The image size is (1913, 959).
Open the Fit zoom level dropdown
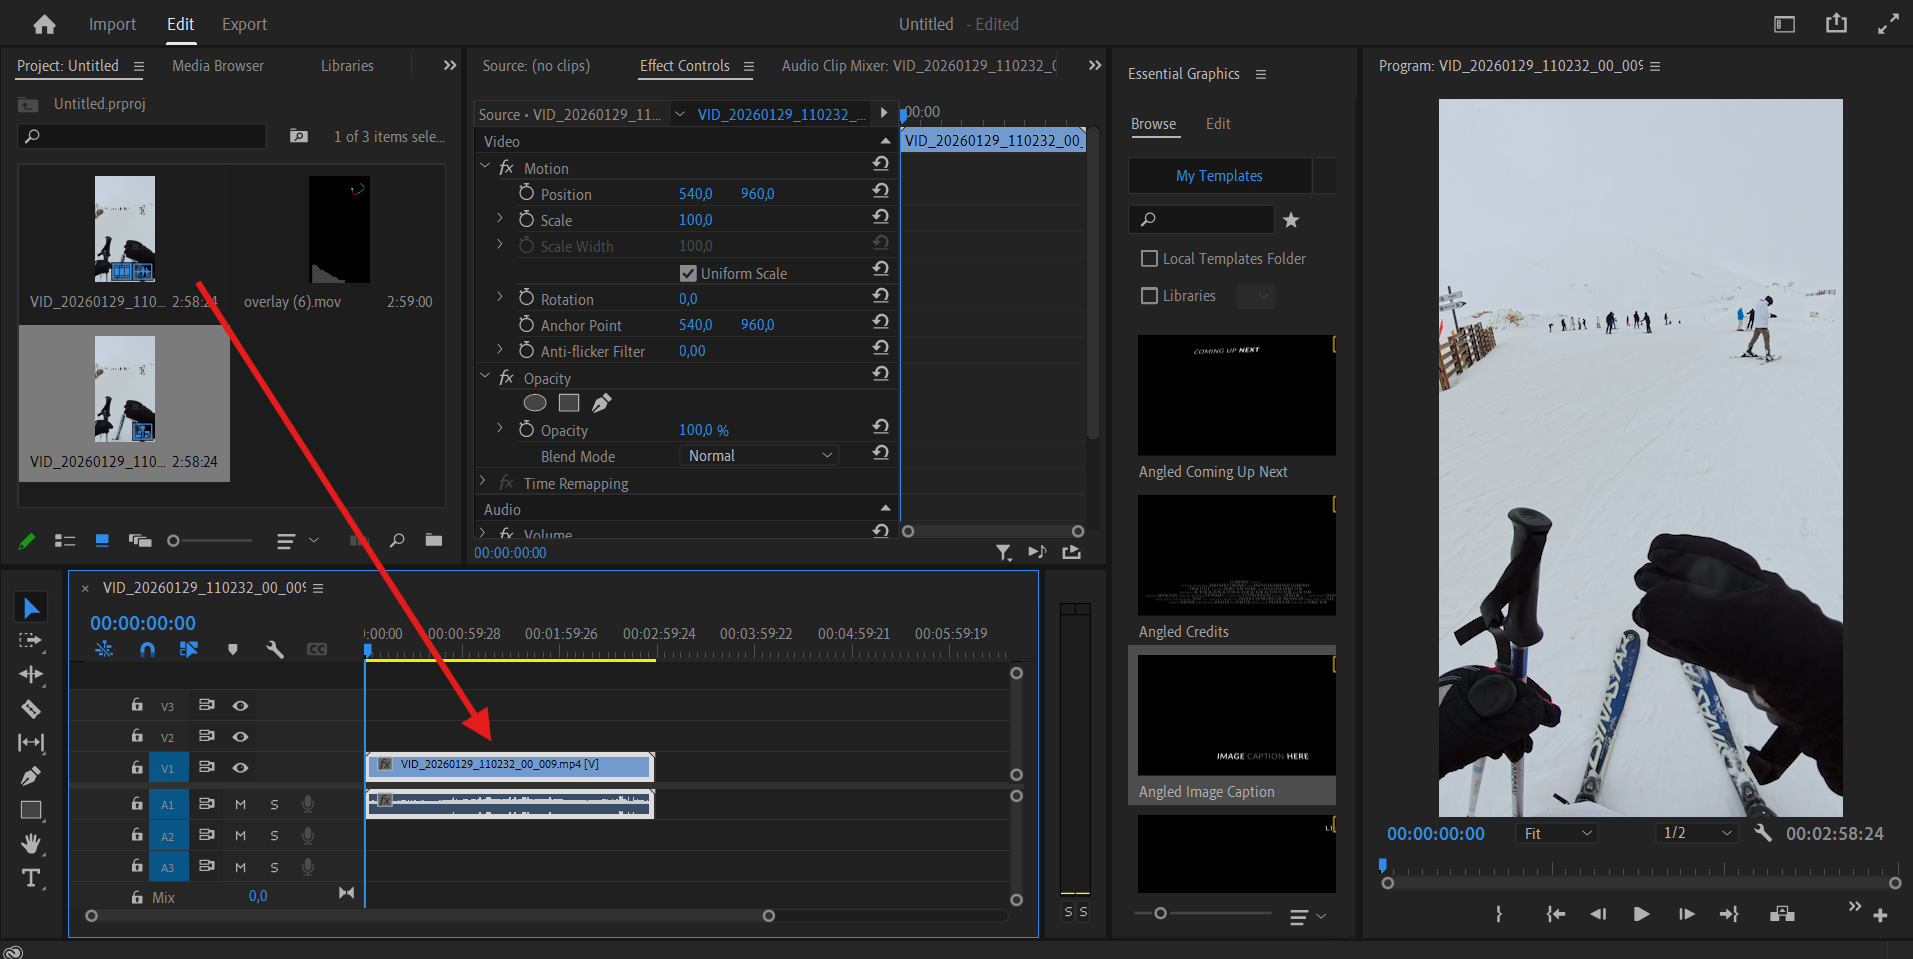click(x=1556, y=832)
